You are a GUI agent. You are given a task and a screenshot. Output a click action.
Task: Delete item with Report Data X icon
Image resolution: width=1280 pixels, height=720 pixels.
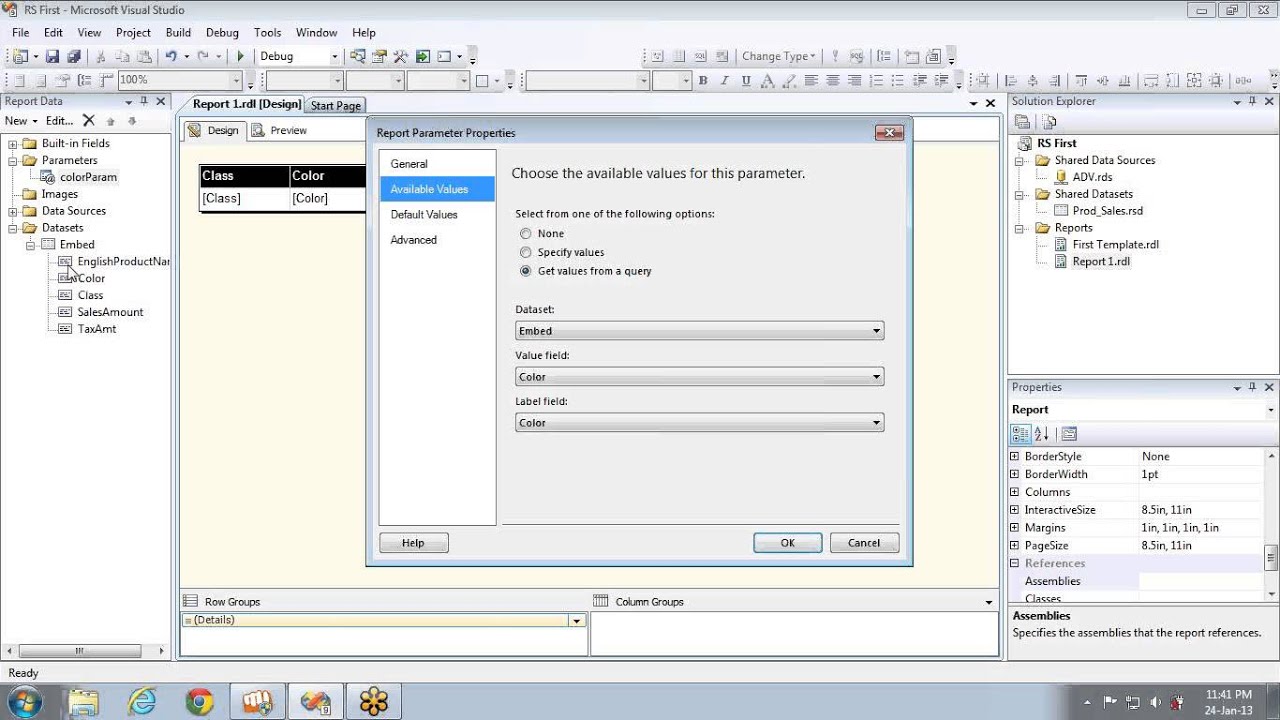(88, 121)
